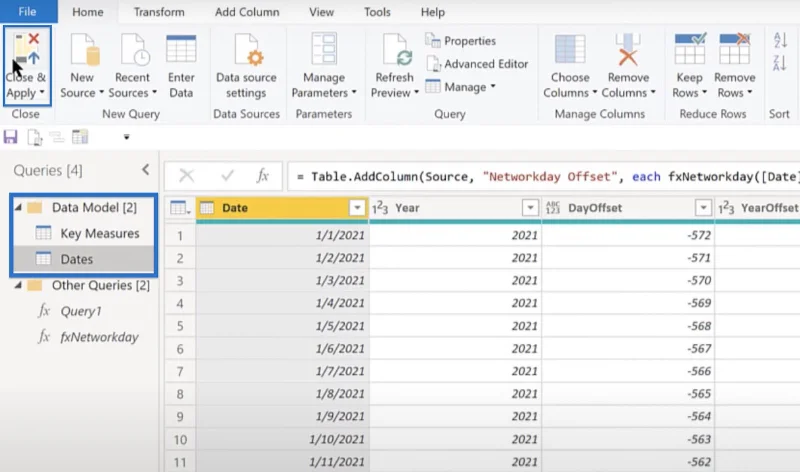Viewport: 800px width, 472px height.
Task: Collapse the Queries pane
Action: 146,170
